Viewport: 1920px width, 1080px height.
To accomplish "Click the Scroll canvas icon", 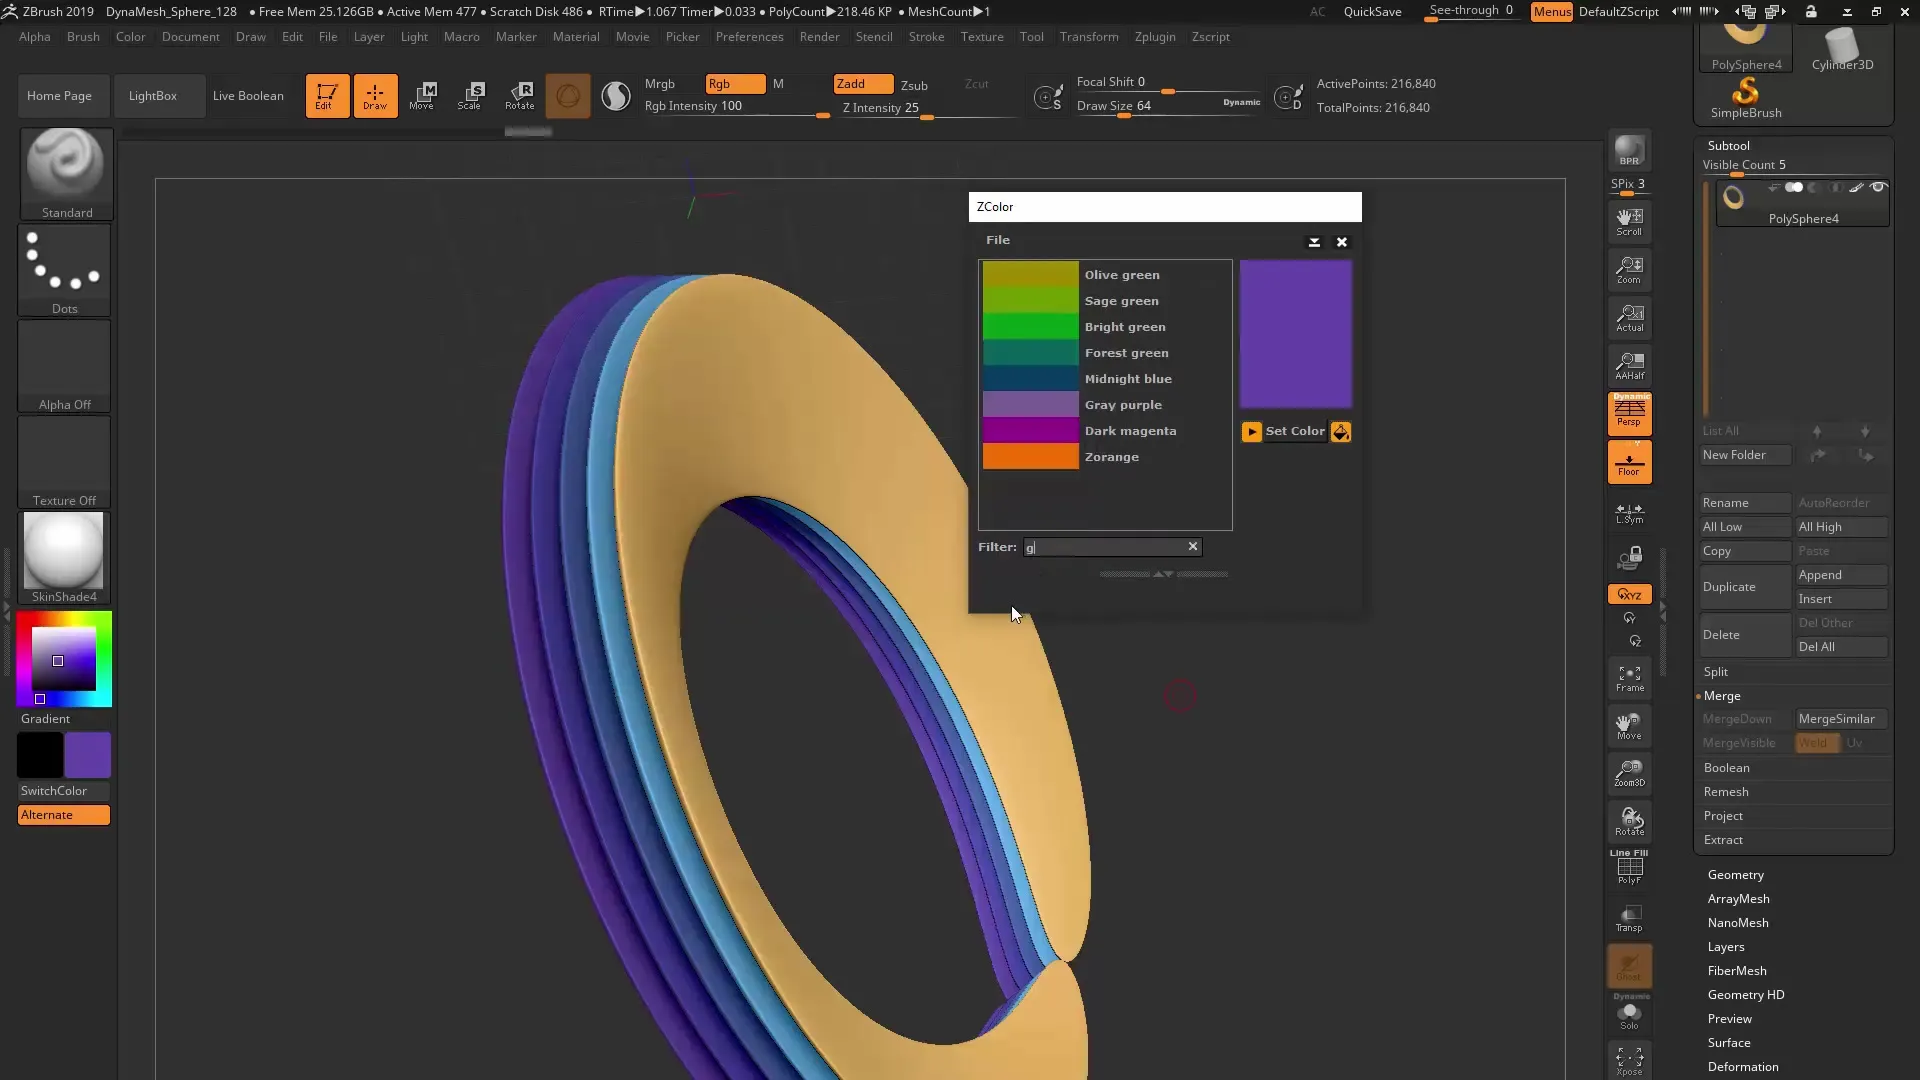I will click(x=1629, y=221).
